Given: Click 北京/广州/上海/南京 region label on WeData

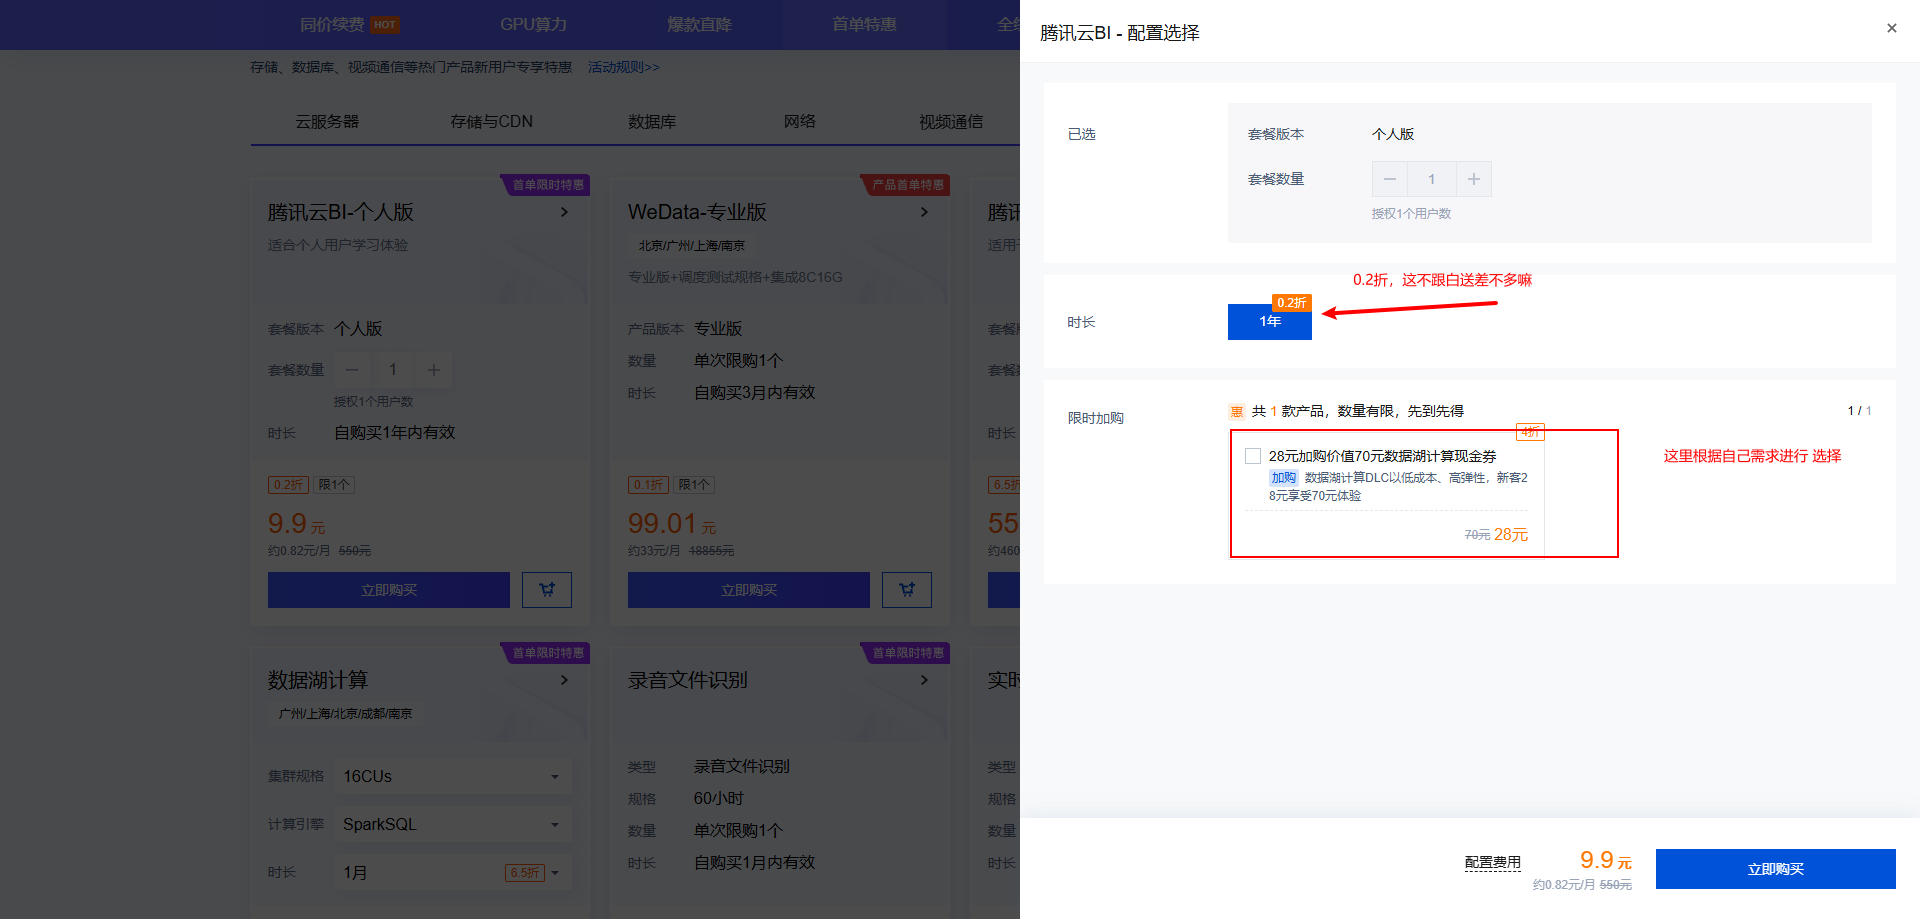Looking at the screenshot, I should pos(692,245).
